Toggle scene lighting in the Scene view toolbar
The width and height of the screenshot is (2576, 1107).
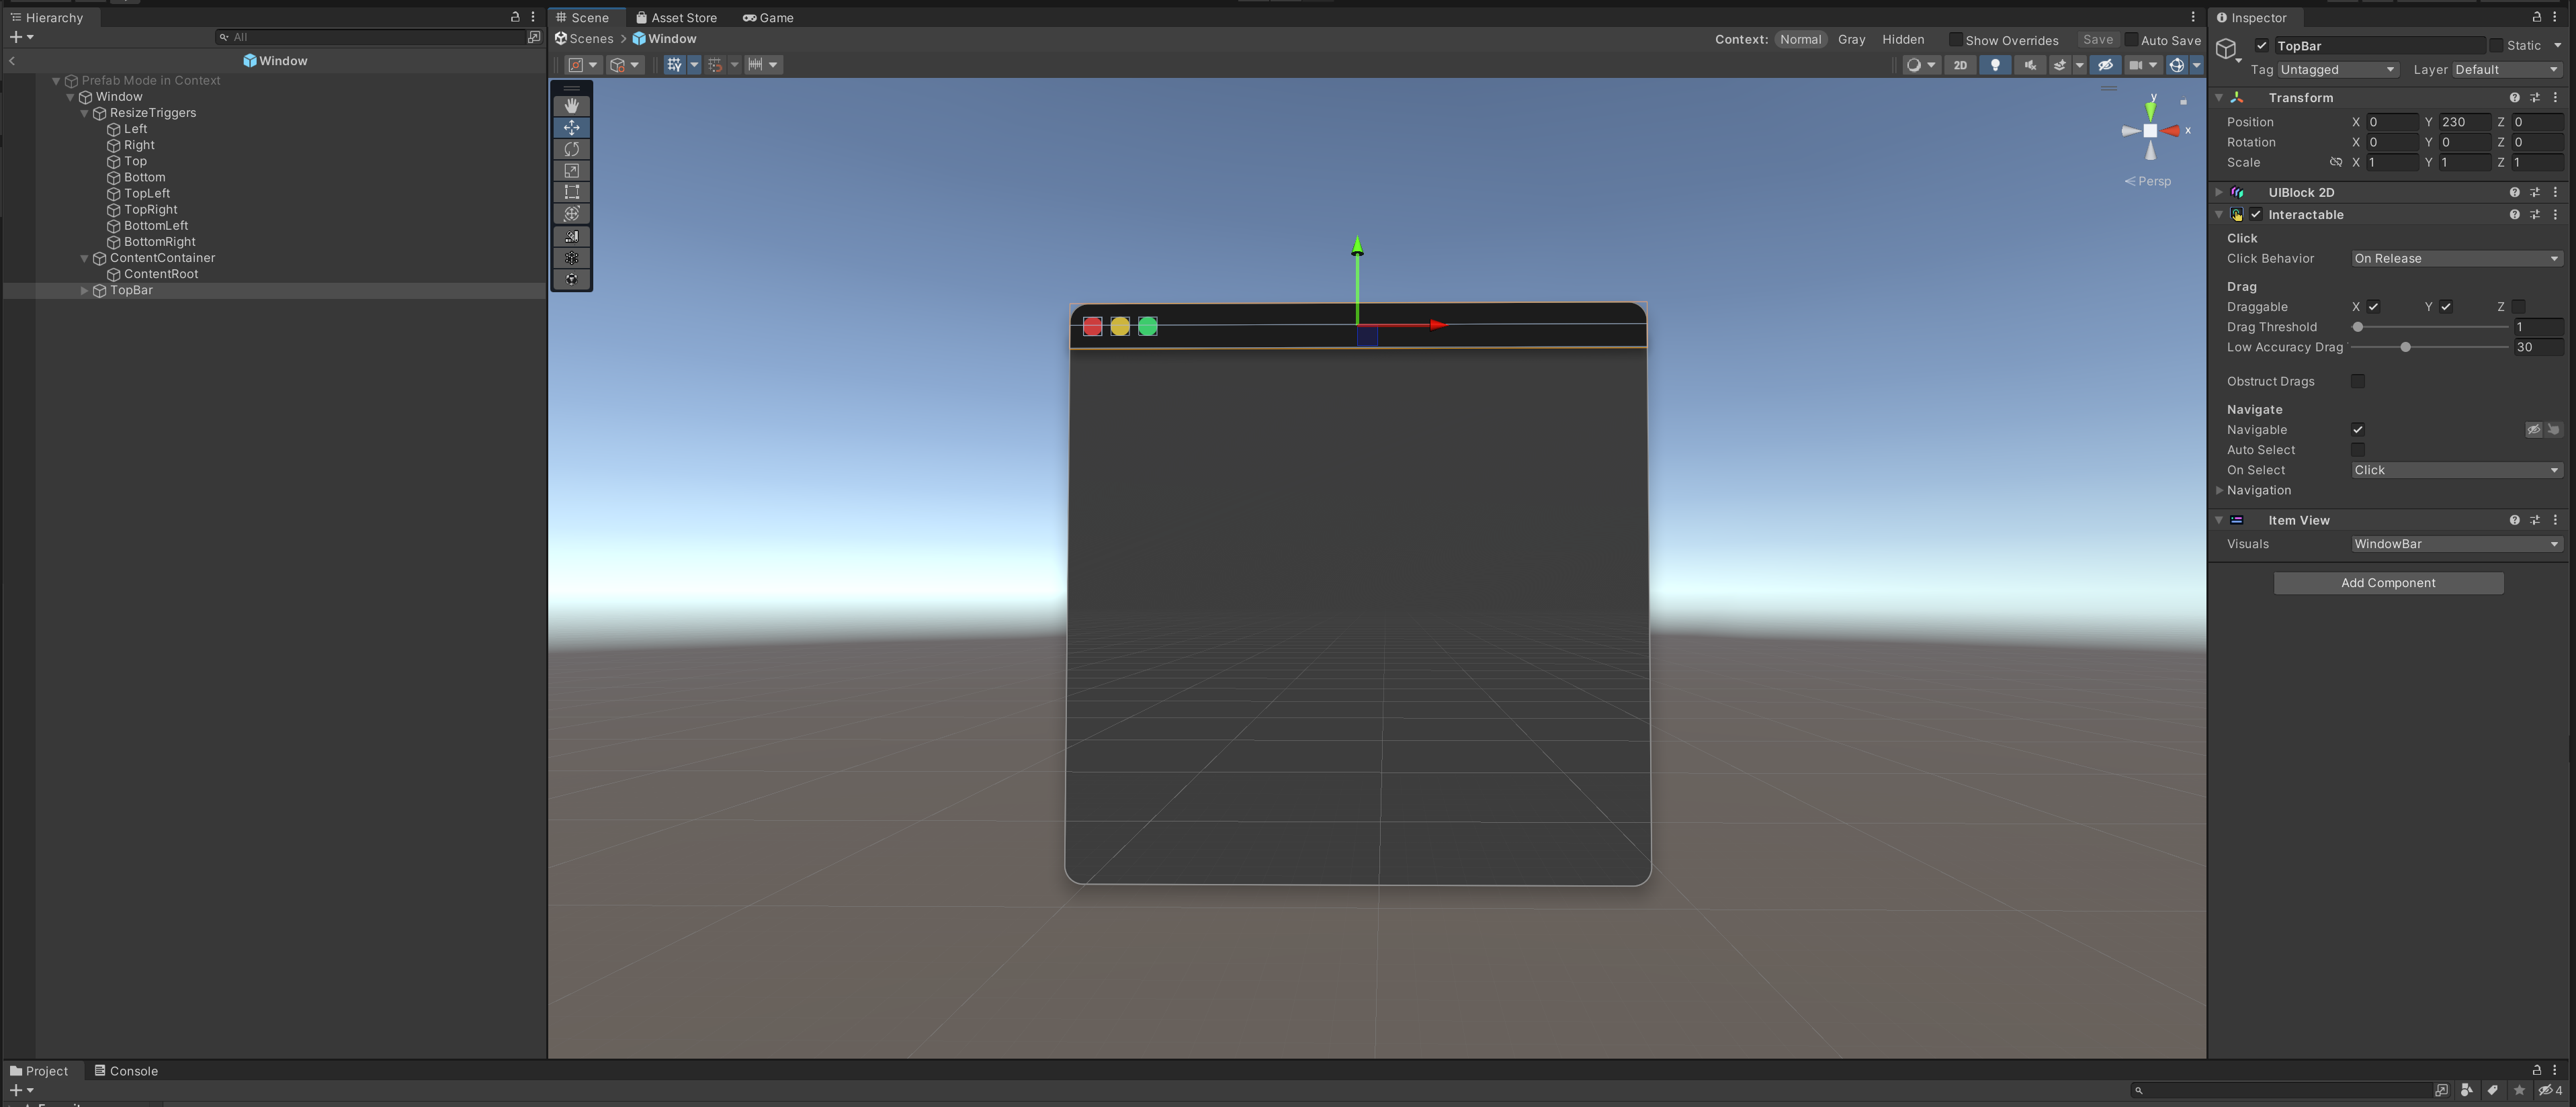[x=1995, y=64]
